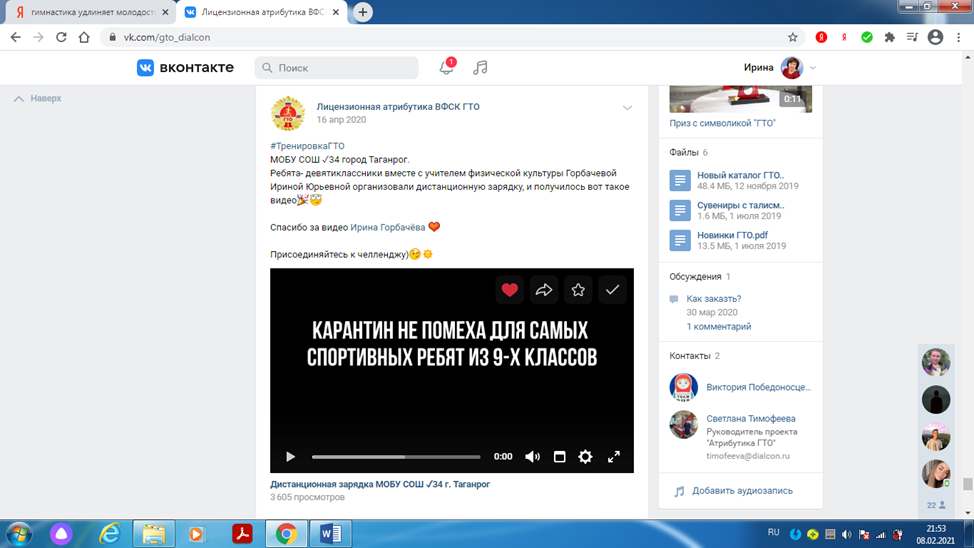Click the VK notifications bell icon
Image resolution: width=974 pixels, height=548 pixels.
tap(446, 67)
